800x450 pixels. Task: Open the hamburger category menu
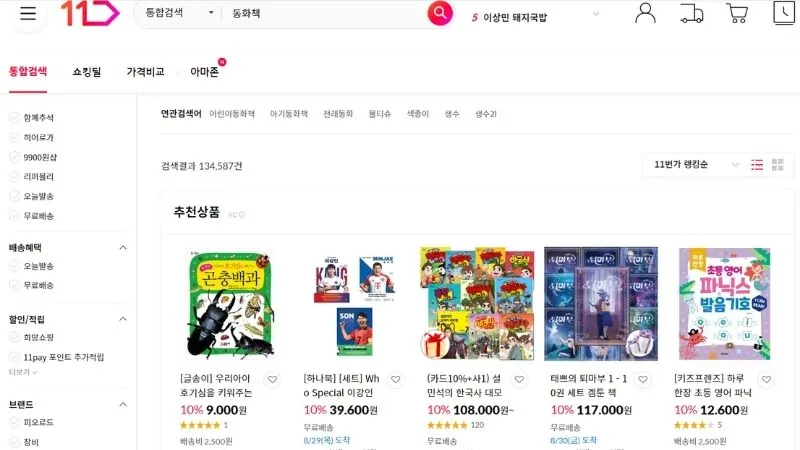pos(28,13)
